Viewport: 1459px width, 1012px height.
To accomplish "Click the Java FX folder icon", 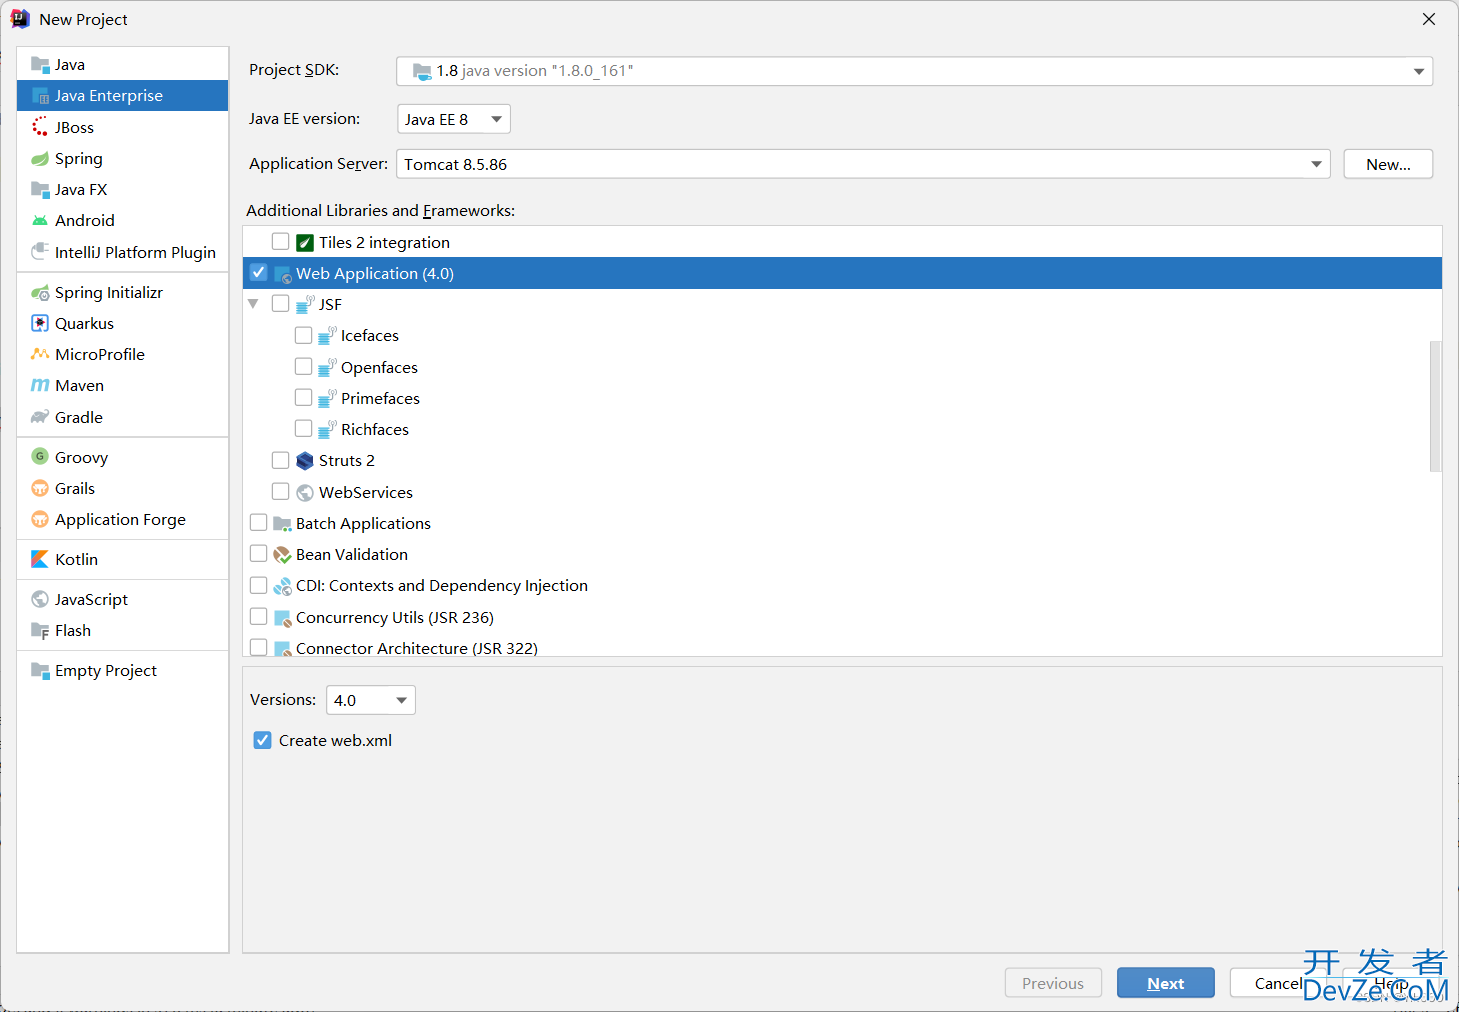I will (x=40, y=190).
